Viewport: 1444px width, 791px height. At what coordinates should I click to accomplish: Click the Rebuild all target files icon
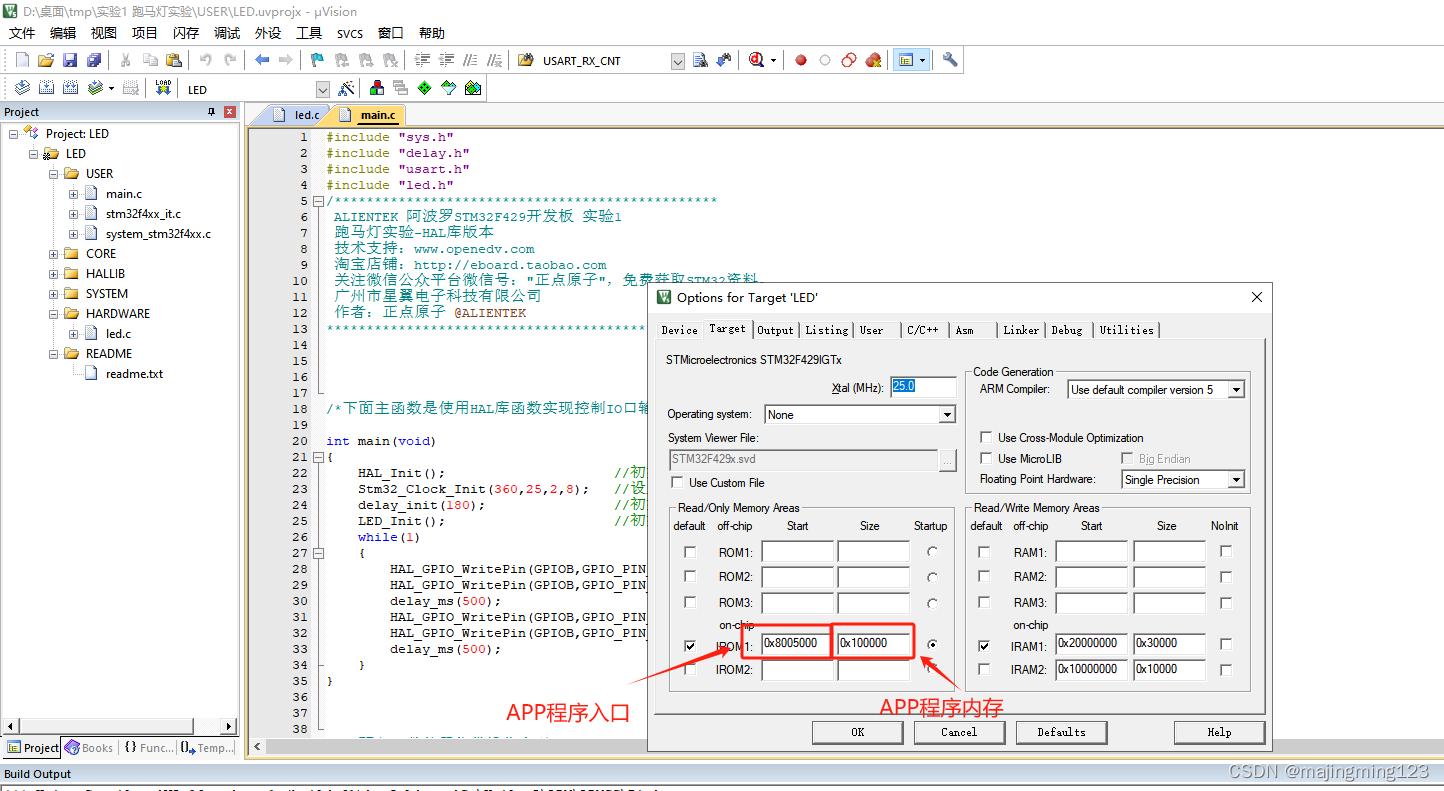coord(70,87)
